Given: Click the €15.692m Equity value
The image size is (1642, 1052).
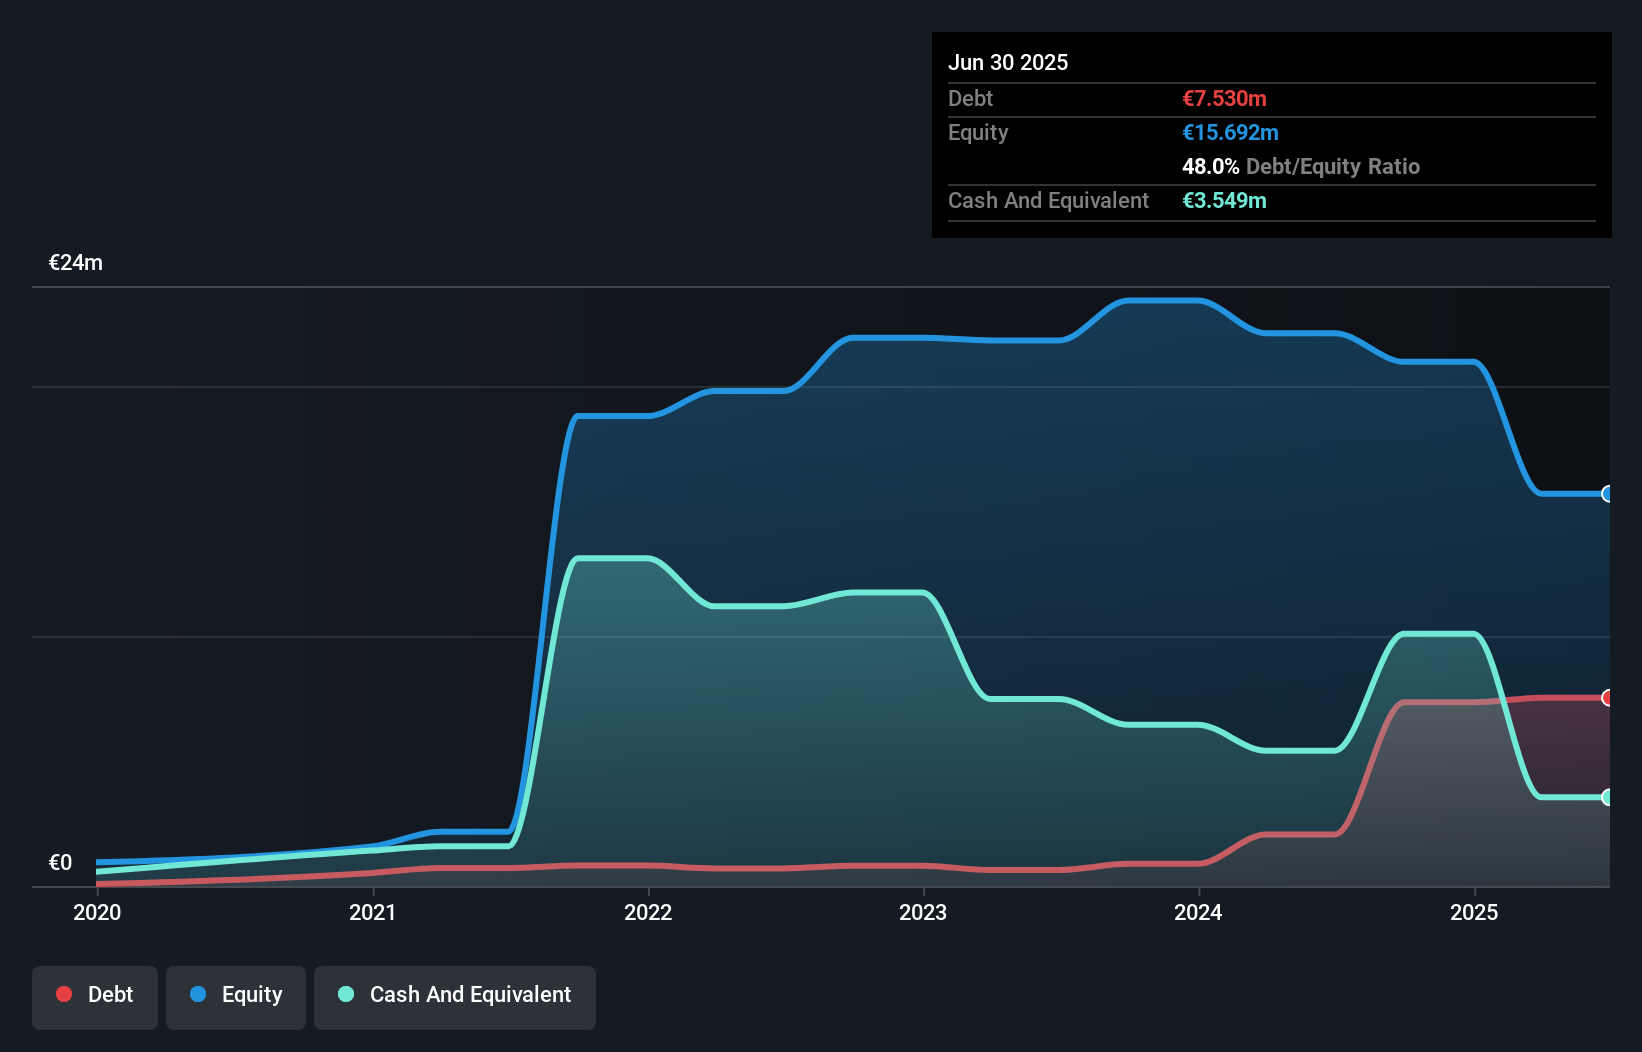Looking at the screenshot, I should pos(1231,132).
